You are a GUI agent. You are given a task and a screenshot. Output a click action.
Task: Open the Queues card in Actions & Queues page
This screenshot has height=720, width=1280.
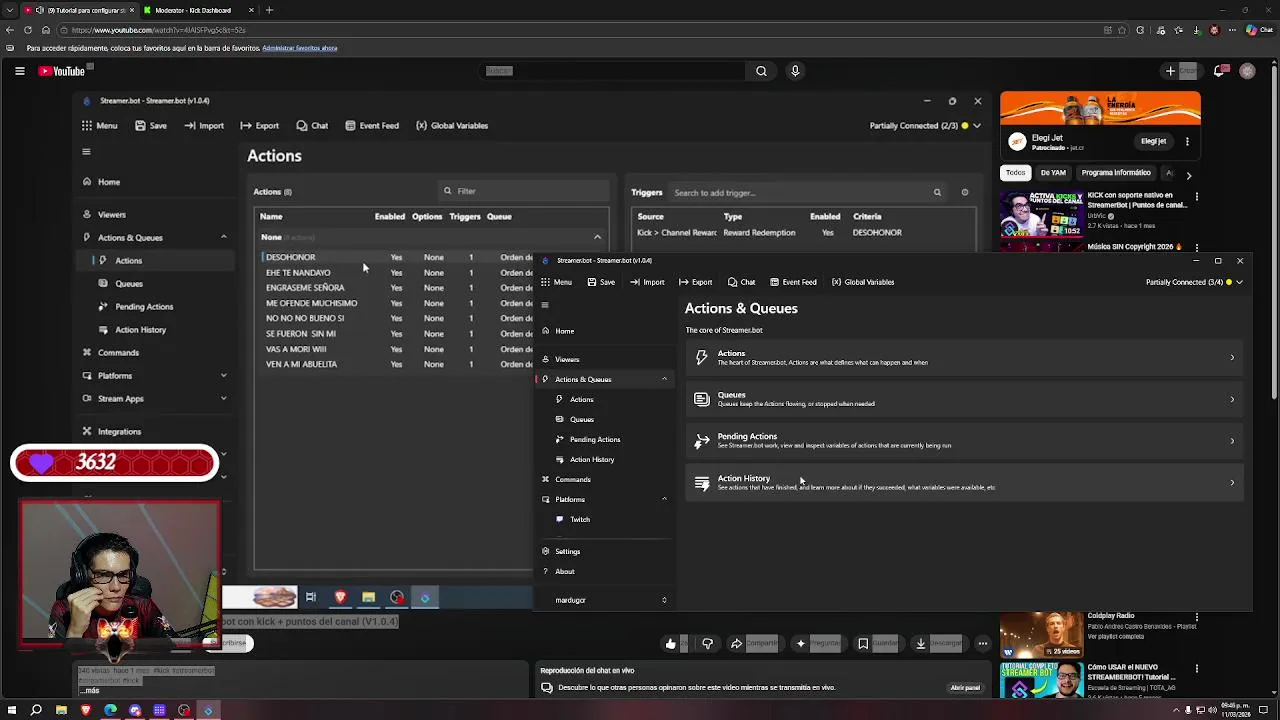[964, 399]
